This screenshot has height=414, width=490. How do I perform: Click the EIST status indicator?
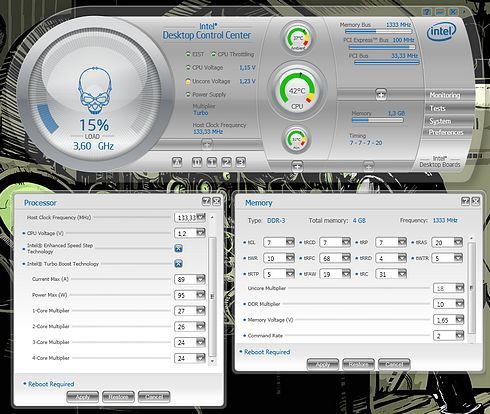coord(188,54)
